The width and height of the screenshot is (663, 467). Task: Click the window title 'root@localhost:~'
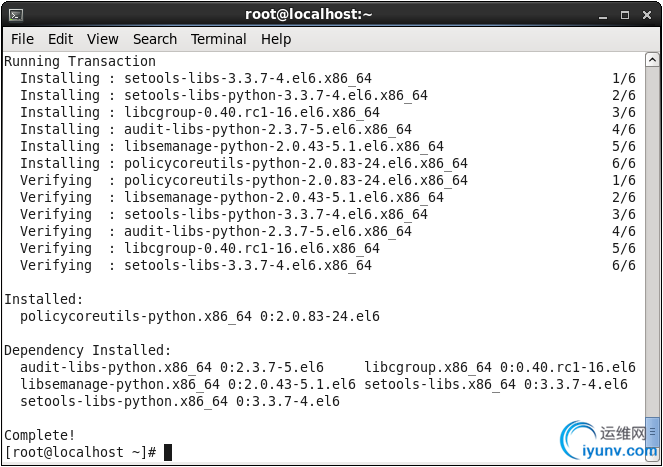pos(309,14)
